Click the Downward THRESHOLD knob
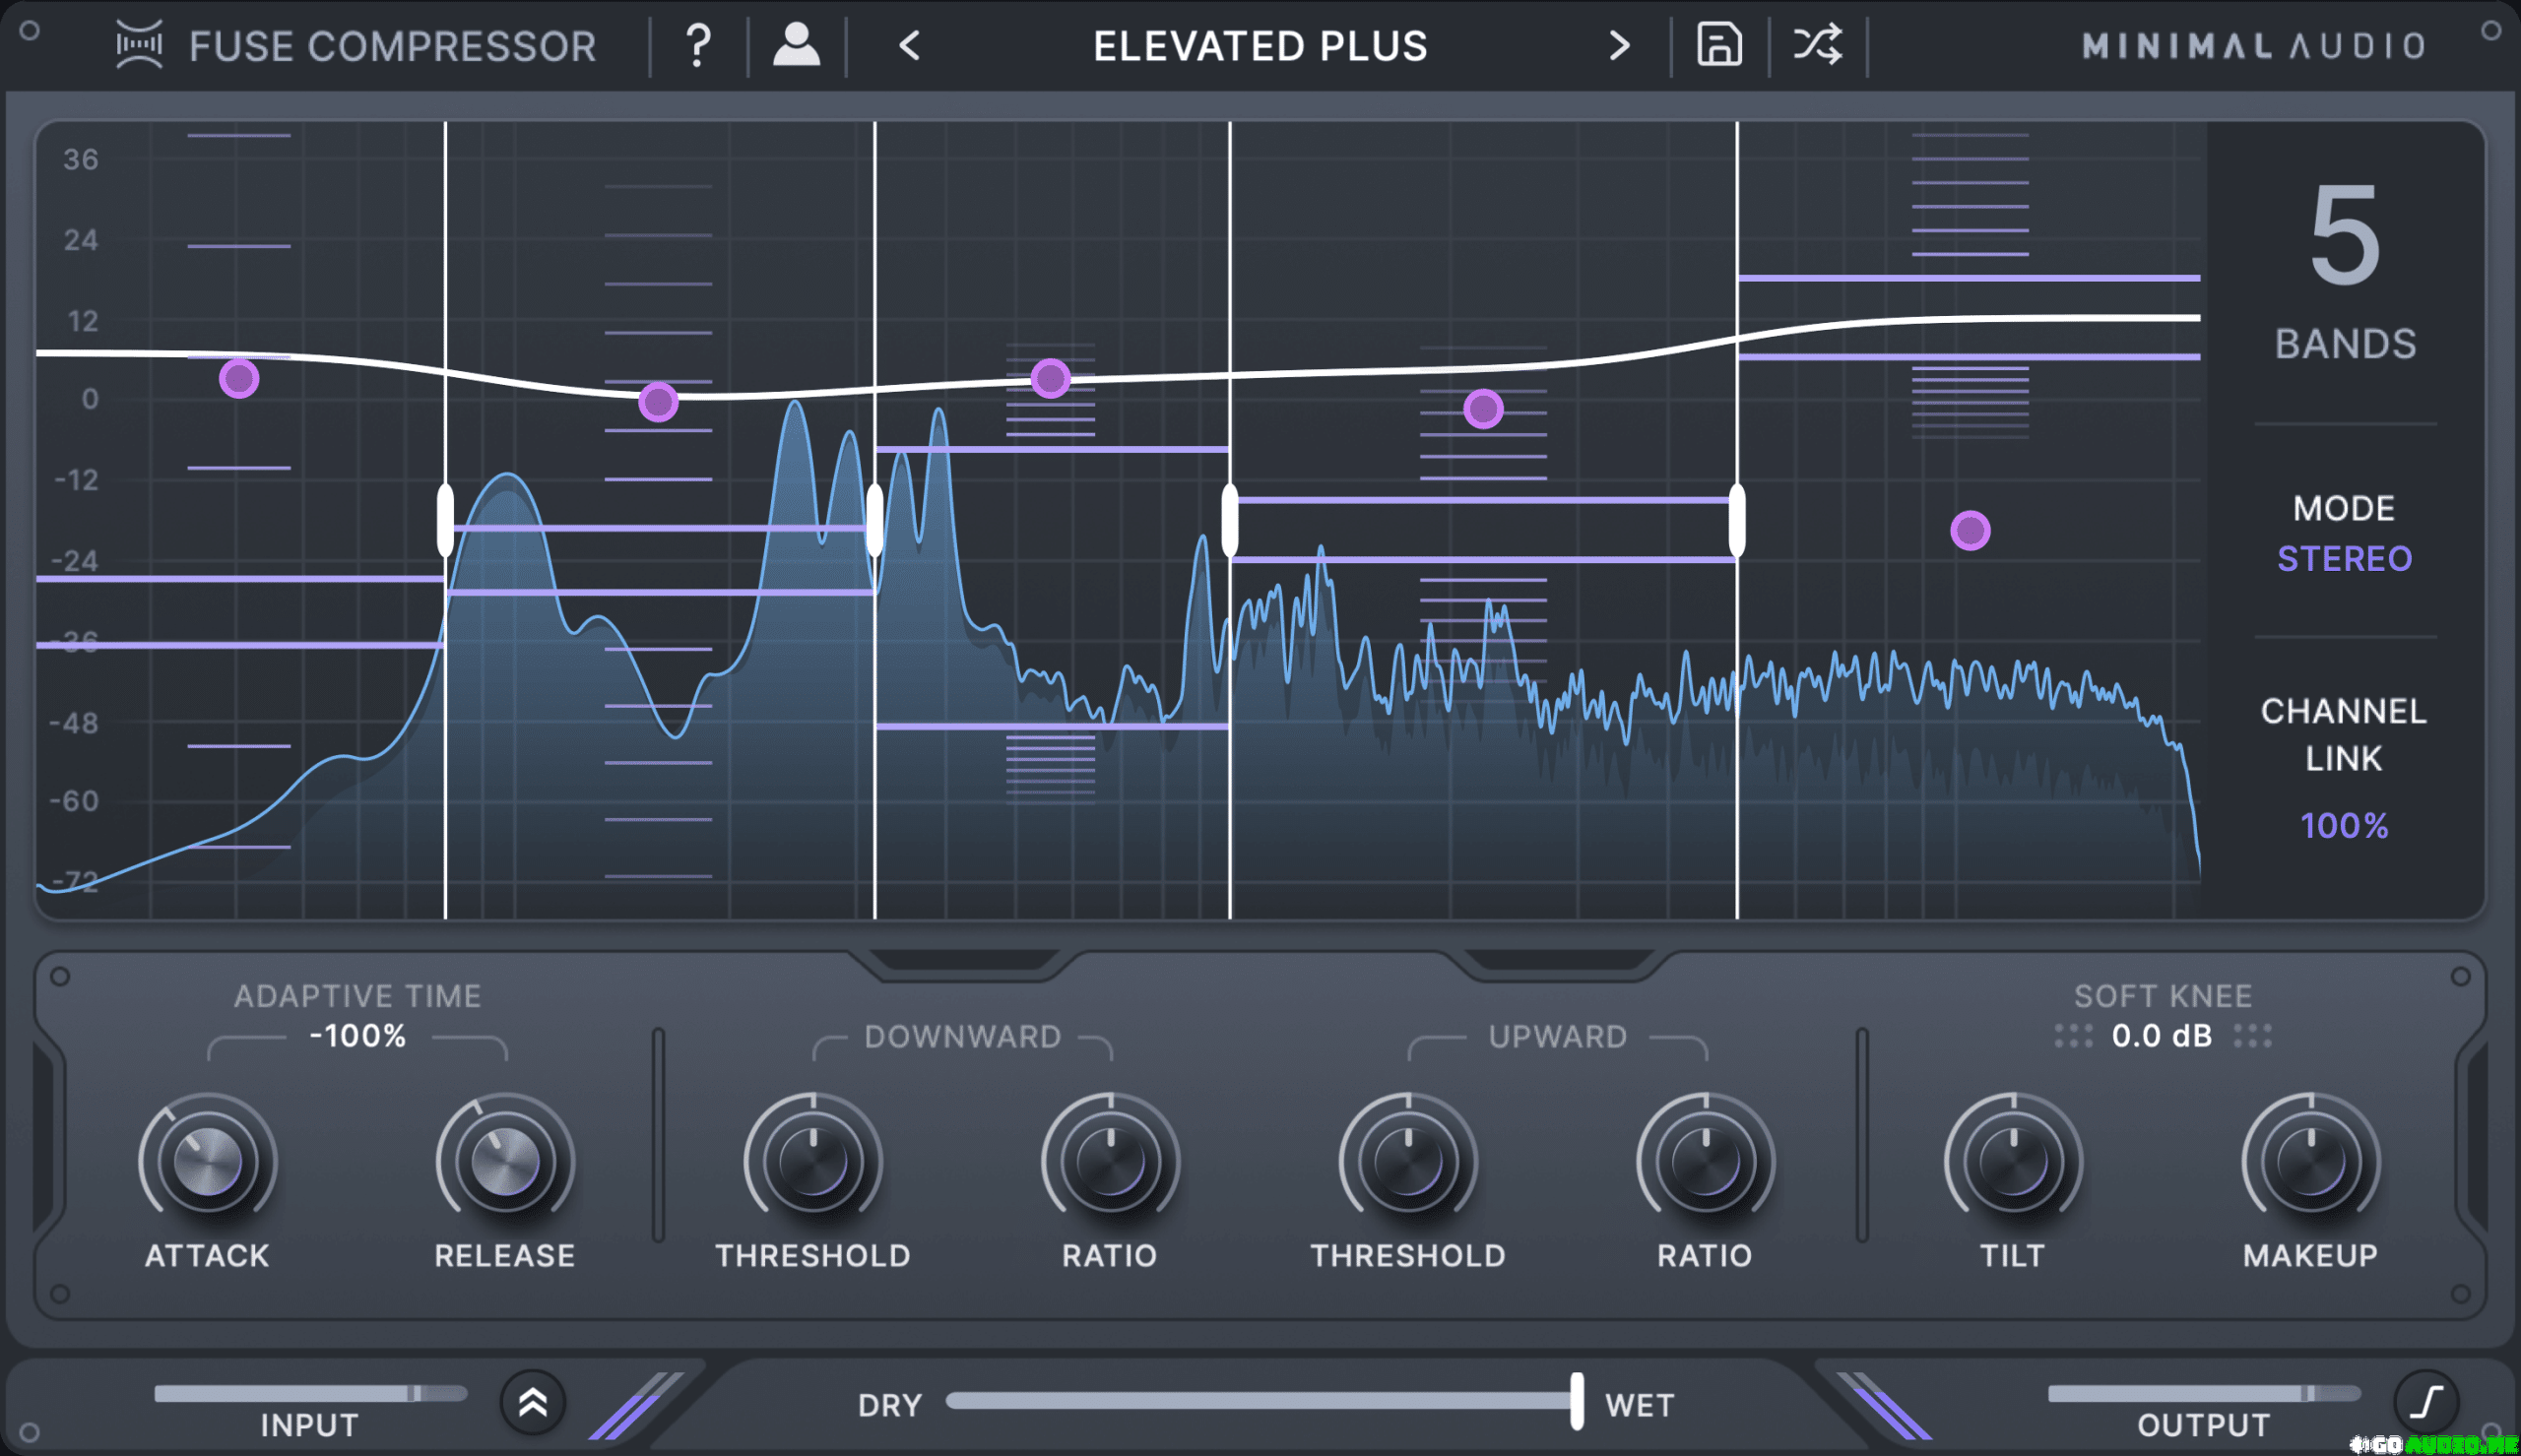 pyautogui.click(x=813, y=1161)
